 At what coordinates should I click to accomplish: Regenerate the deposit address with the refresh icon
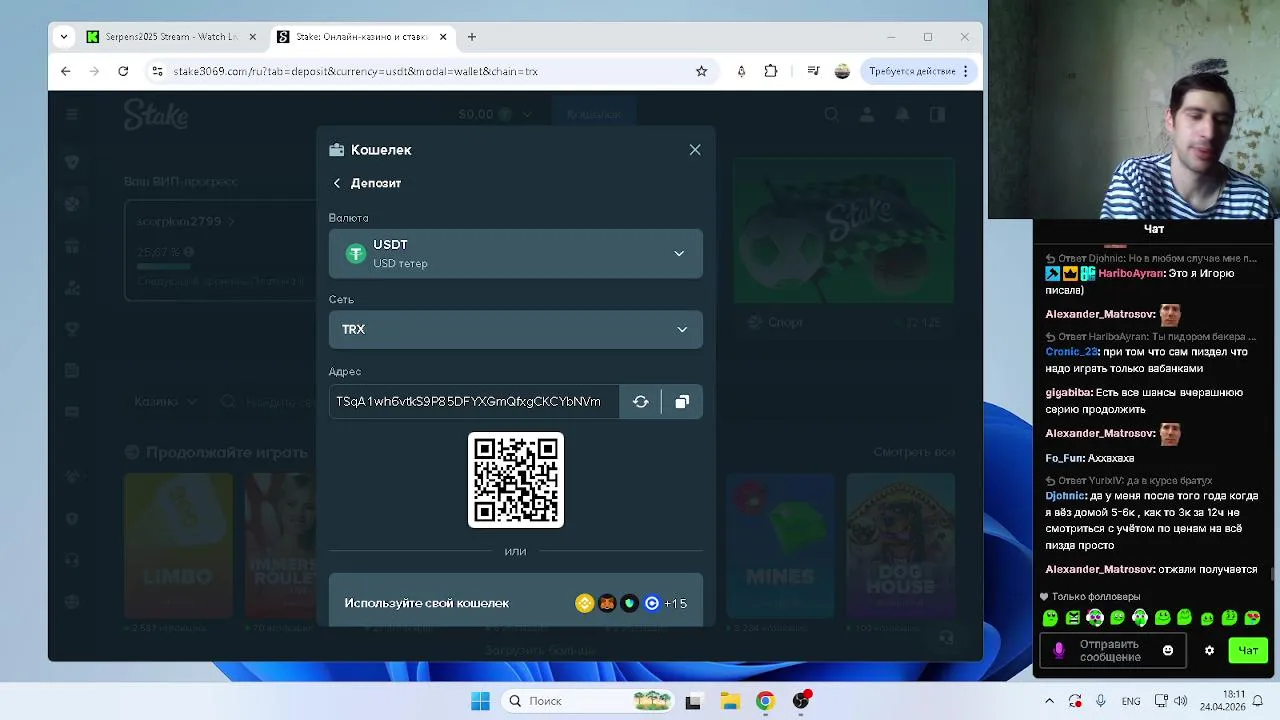(641, 402)
